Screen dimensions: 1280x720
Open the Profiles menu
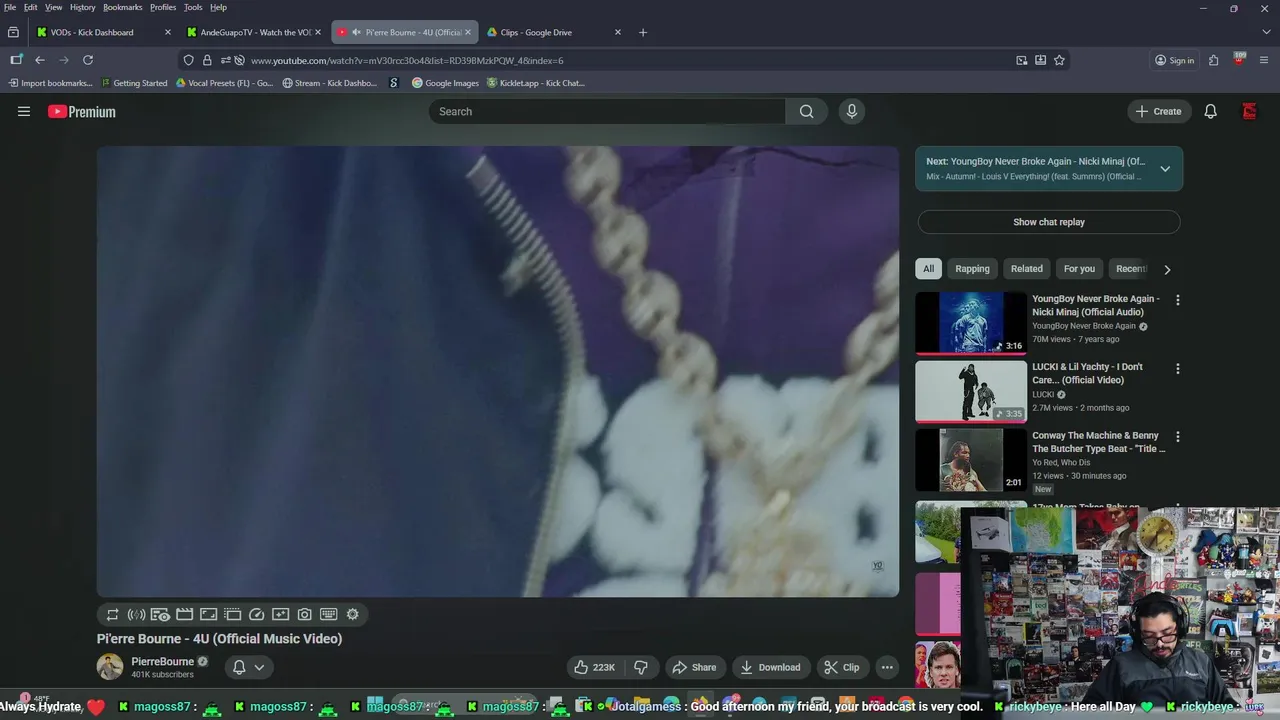click(163, 7)
